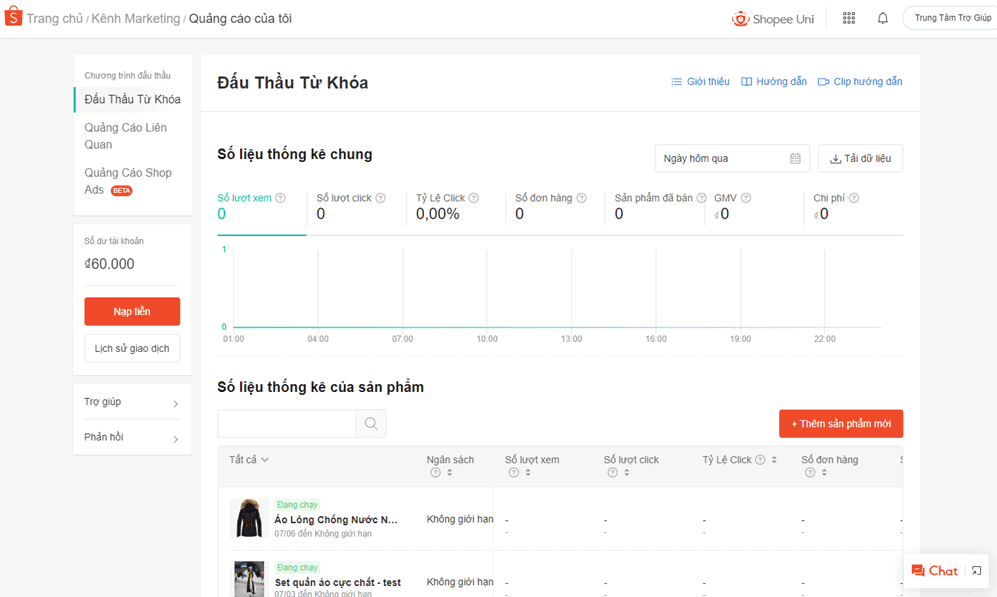Collapse the chat widget arrow icon
This screenshot has width=997, height=597.
[x=977, y=571]
